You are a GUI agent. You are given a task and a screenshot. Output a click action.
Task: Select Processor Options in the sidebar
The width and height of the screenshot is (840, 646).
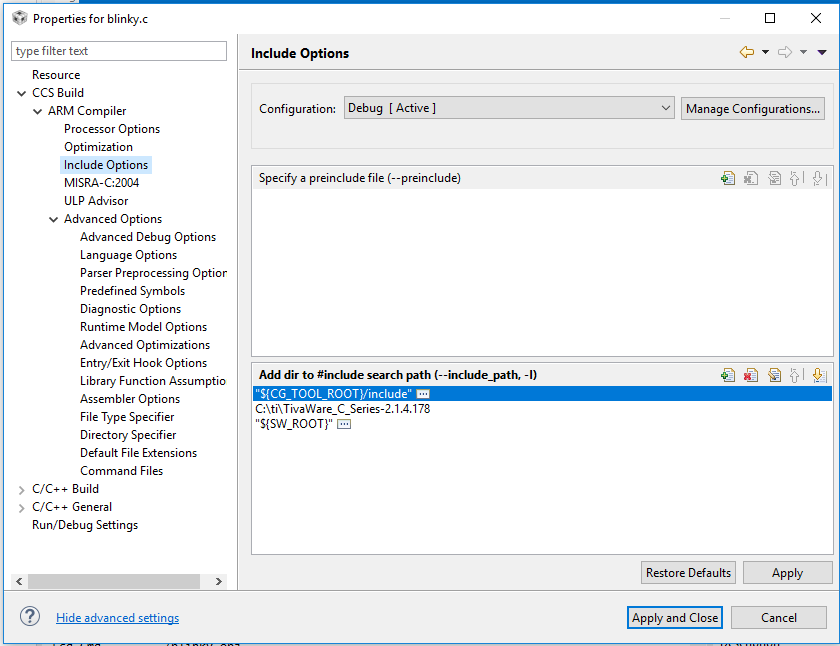[111, 128]
